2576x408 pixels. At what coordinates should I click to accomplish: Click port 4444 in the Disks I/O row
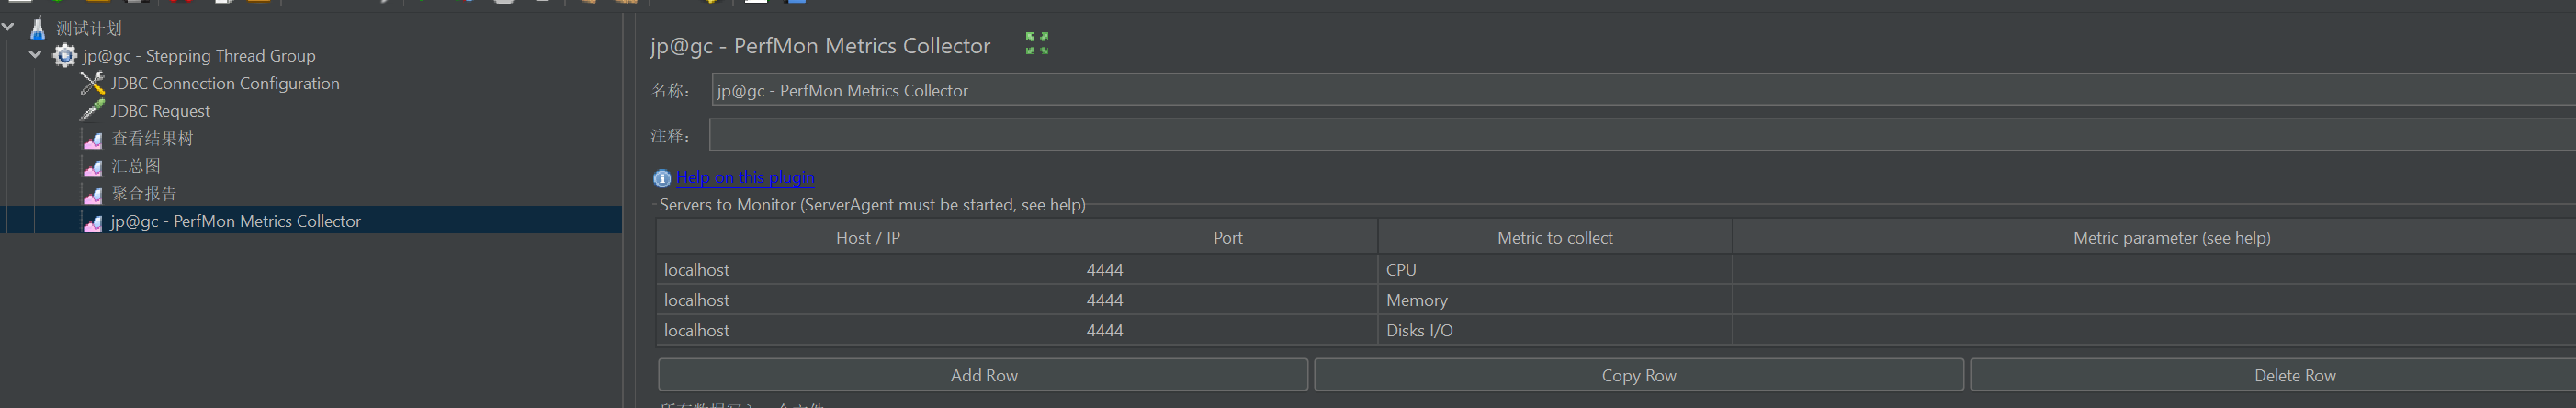[x=1228, y=330]
